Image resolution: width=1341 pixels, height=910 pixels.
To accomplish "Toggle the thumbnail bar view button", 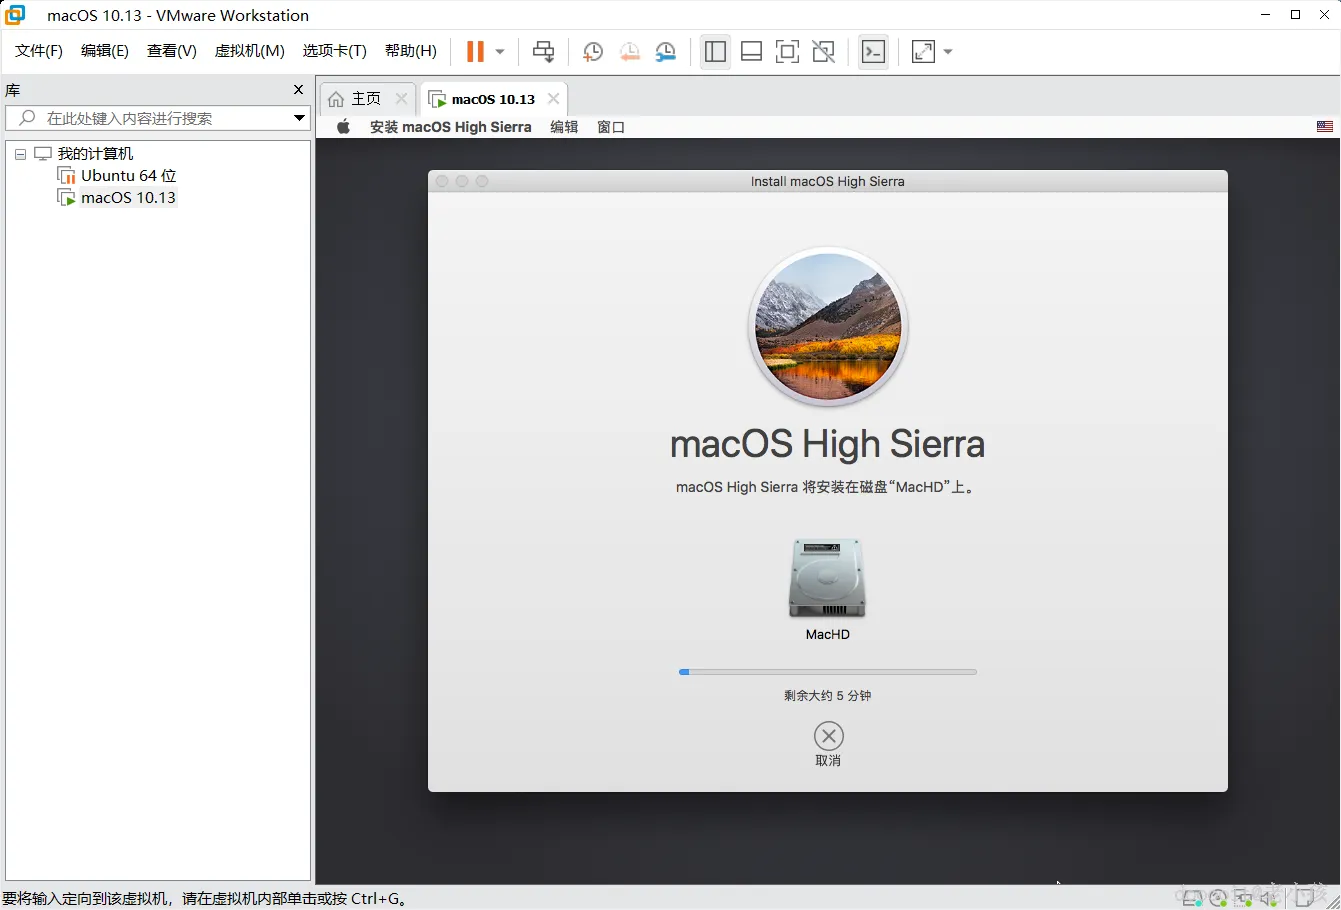I will [x=751, y=52].
